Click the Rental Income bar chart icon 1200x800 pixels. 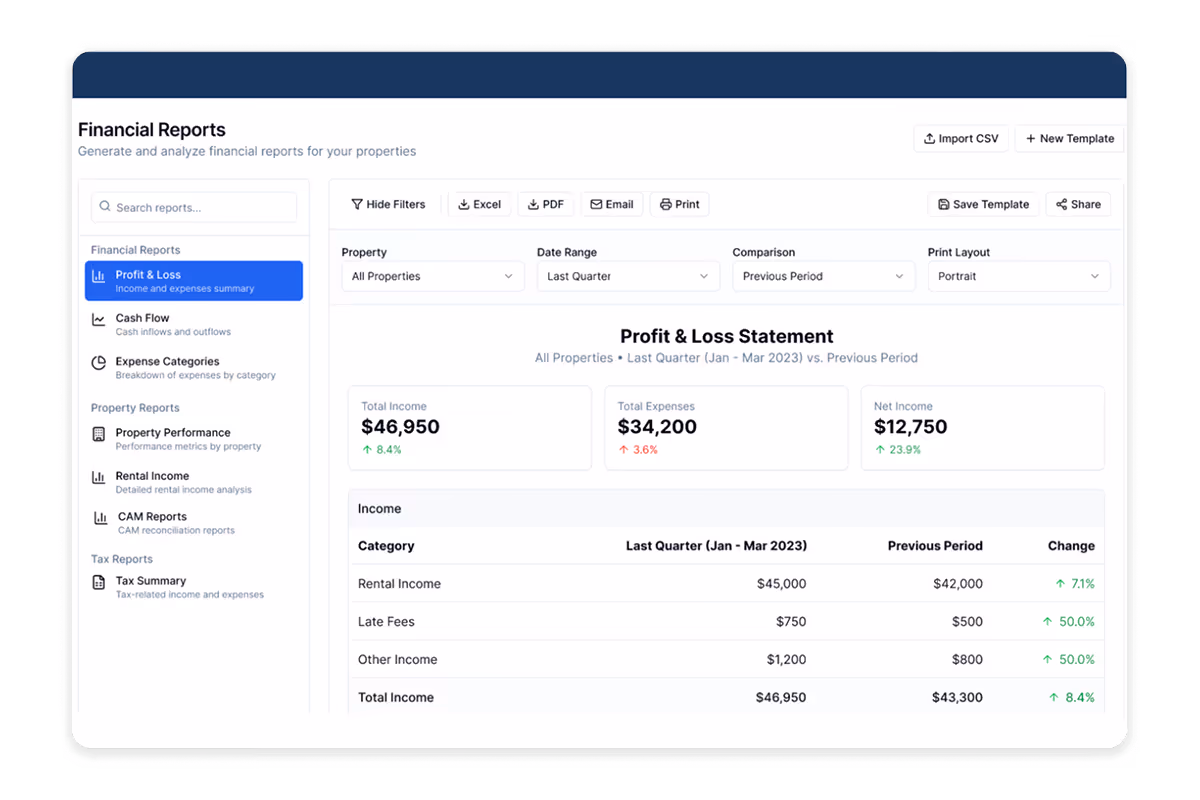click(99, 478)
